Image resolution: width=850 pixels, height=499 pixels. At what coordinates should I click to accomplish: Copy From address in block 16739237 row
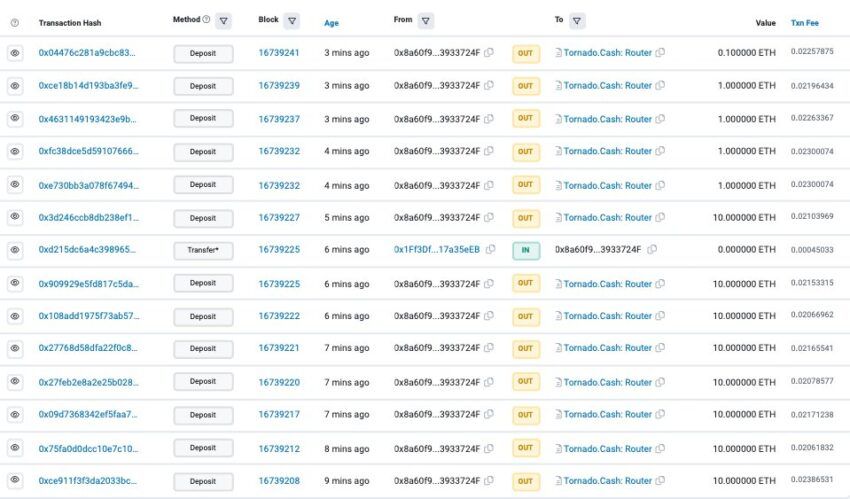coord(489,119)
